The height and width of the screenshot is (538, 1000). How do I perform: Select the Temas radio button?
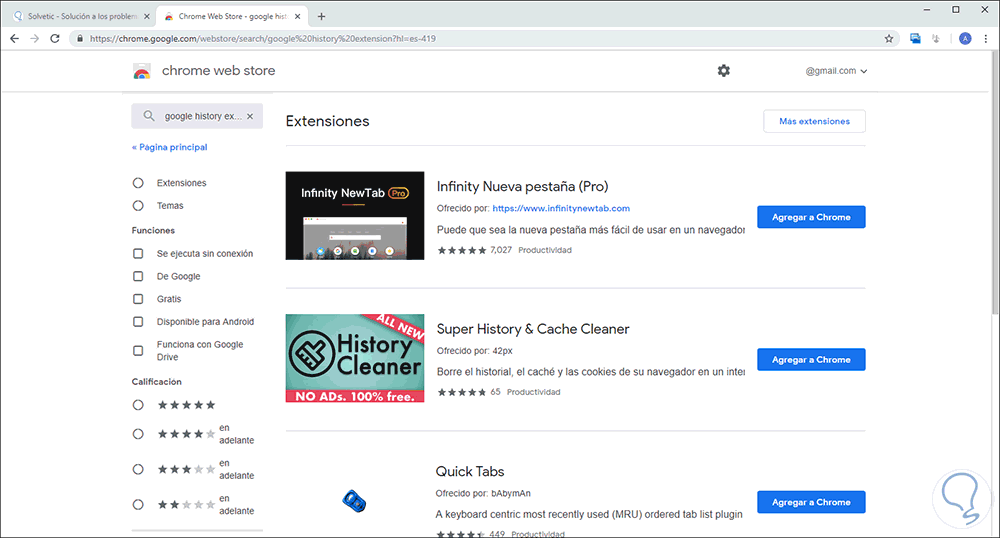pos(138,206)
